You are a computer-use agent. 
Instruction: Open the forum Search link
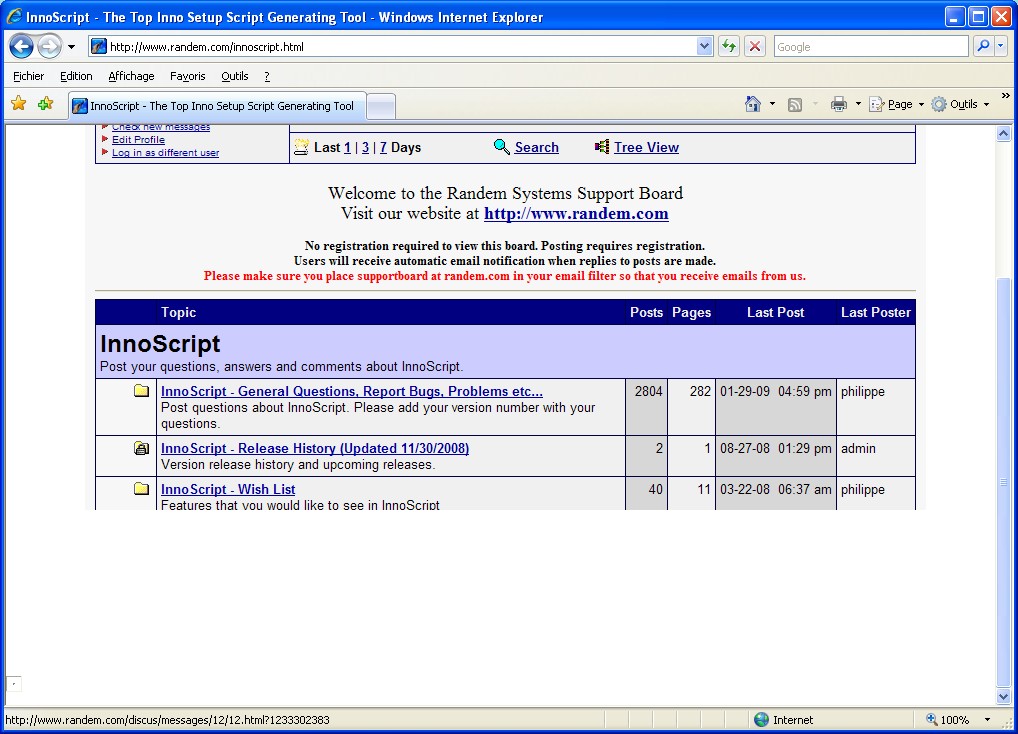coord(536,147)
